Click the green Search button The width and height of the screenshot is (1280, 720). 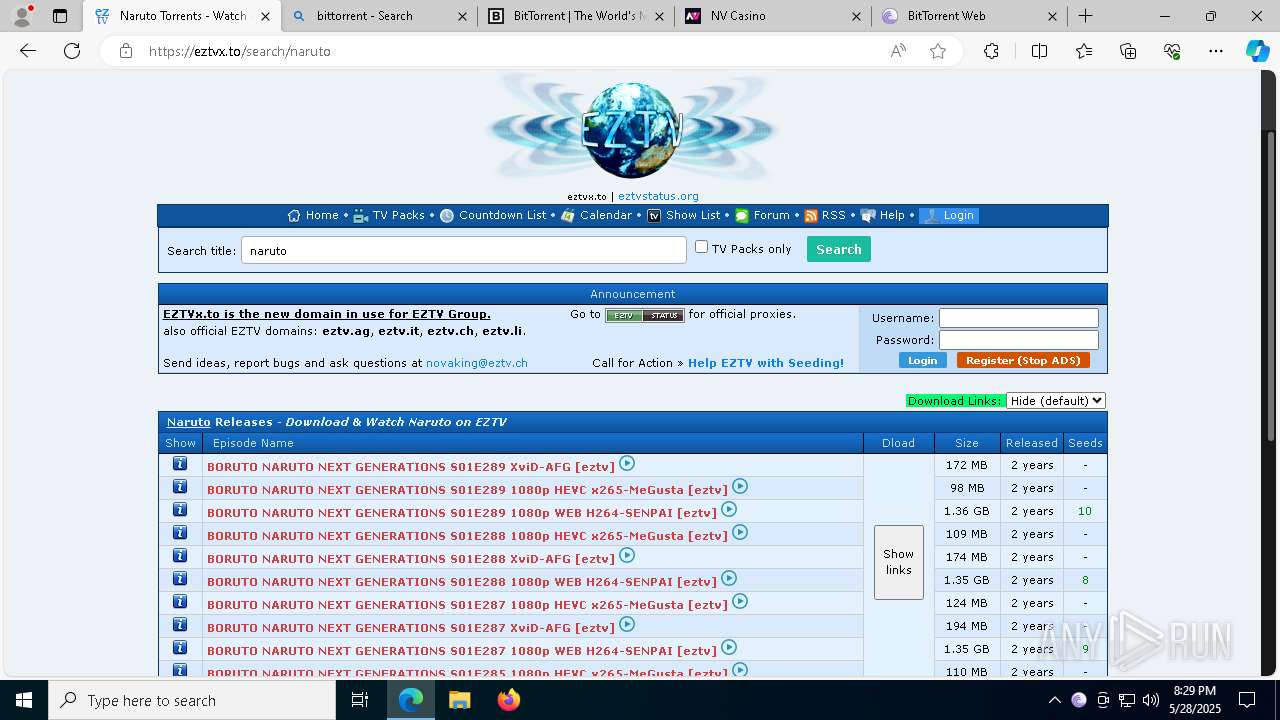click(x=838, y=249)
